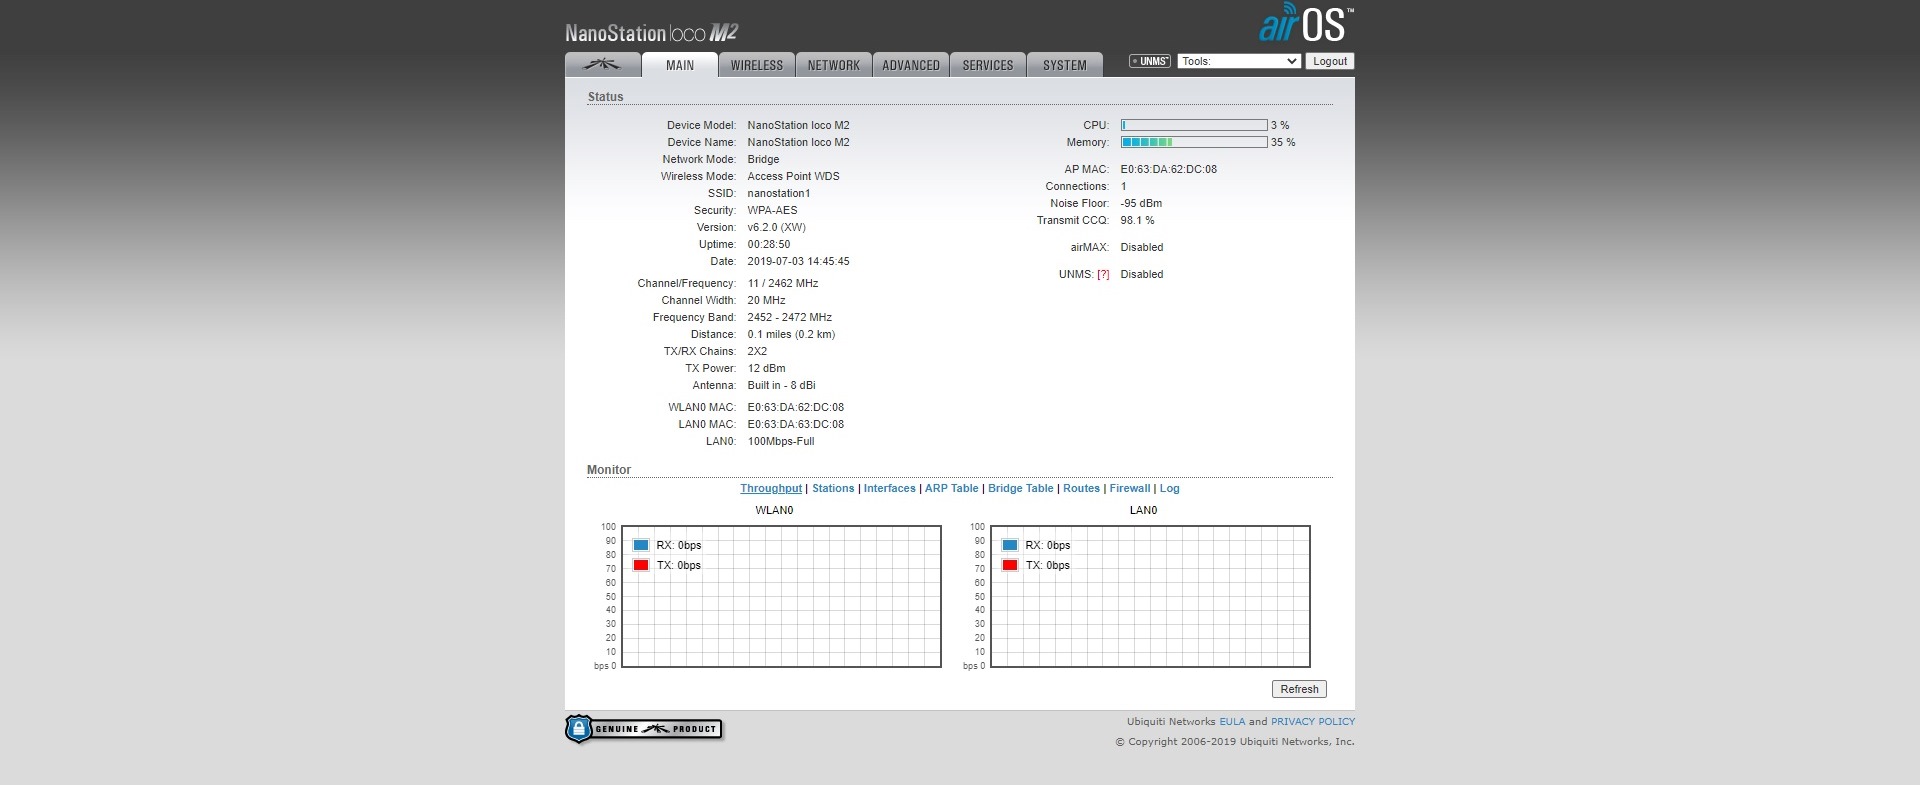Click the Channel Width value 20 MHz
Image resolution: width=1920 pixels, height=785 pixels.
click(767, 300)
